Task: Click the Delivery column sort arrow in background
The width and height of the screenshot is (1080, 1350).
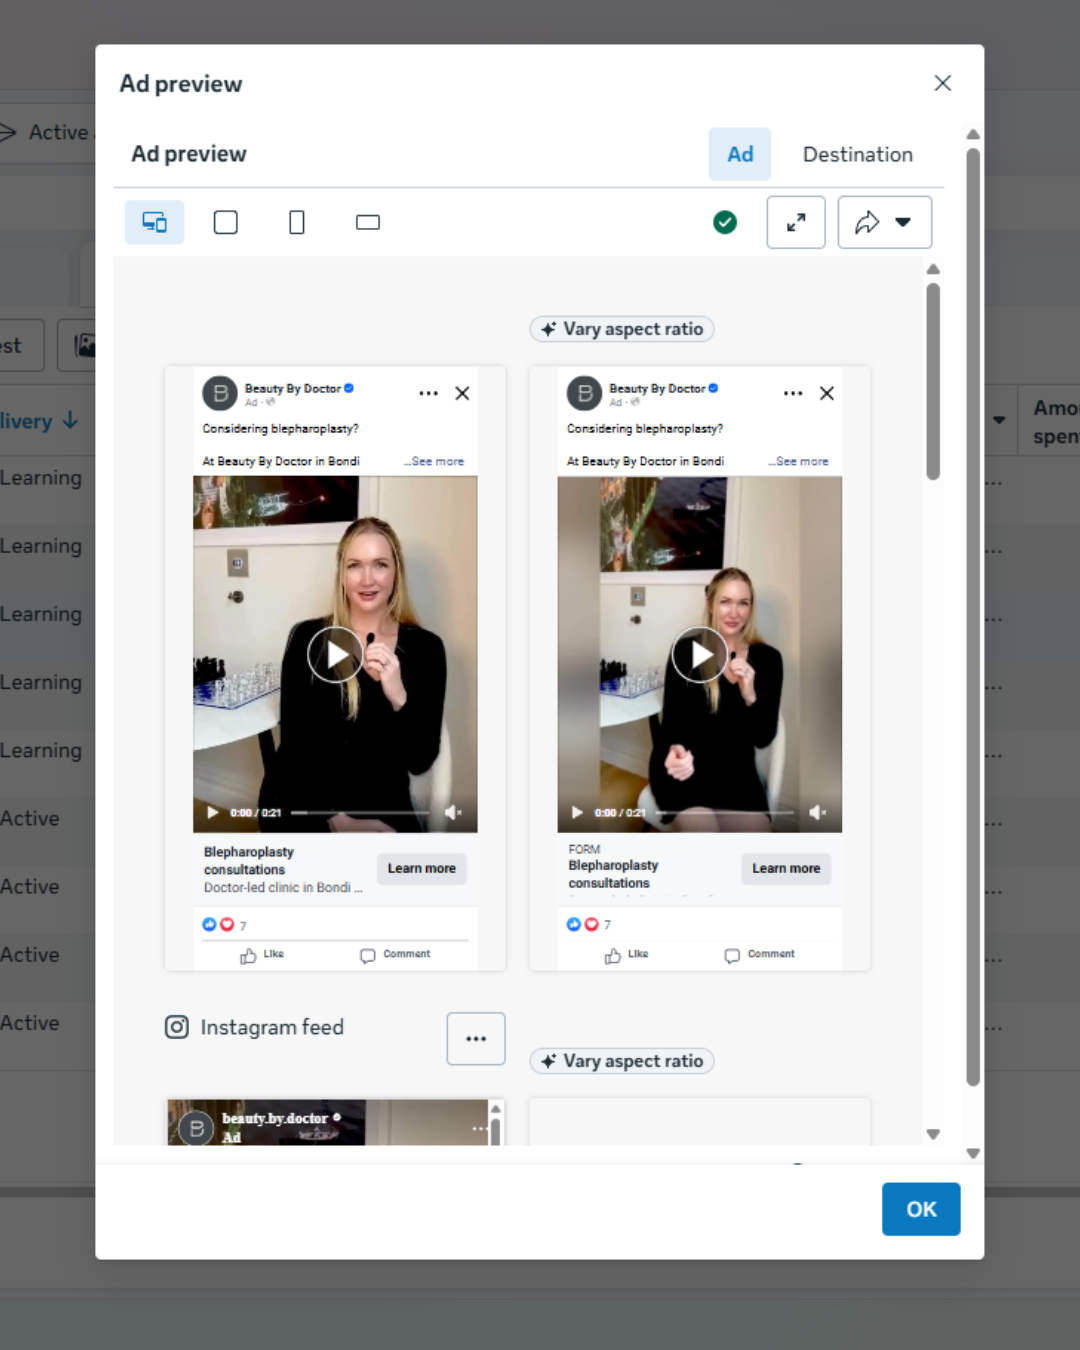Action: pyautogui.click(x=70, y=421)
